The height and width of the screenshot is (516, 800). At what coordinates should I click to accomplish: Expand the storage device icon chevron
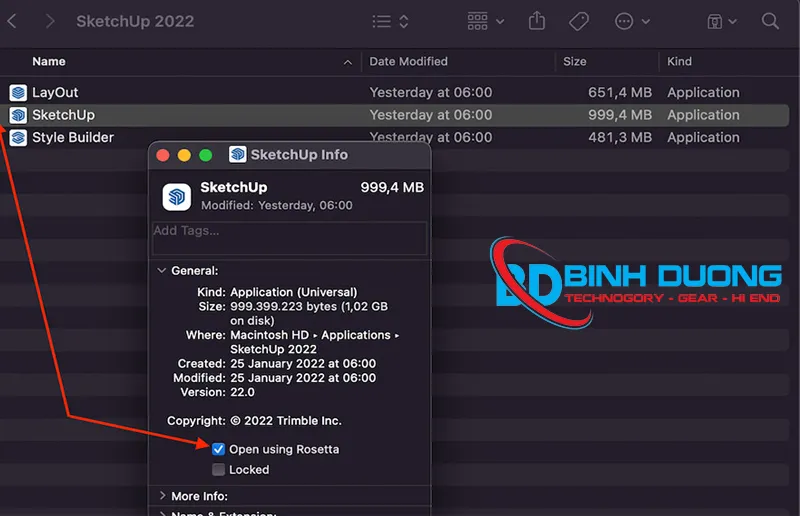733,21
